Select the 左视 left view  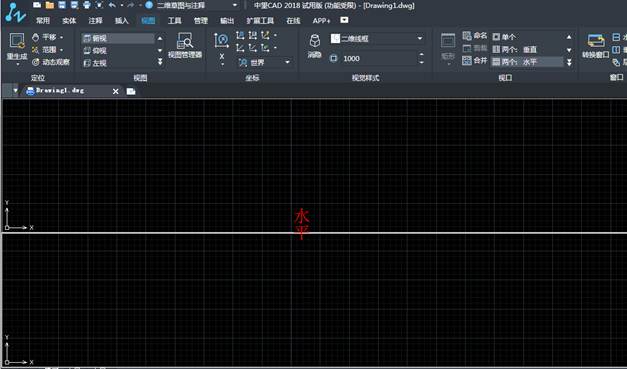coord(118,63)
